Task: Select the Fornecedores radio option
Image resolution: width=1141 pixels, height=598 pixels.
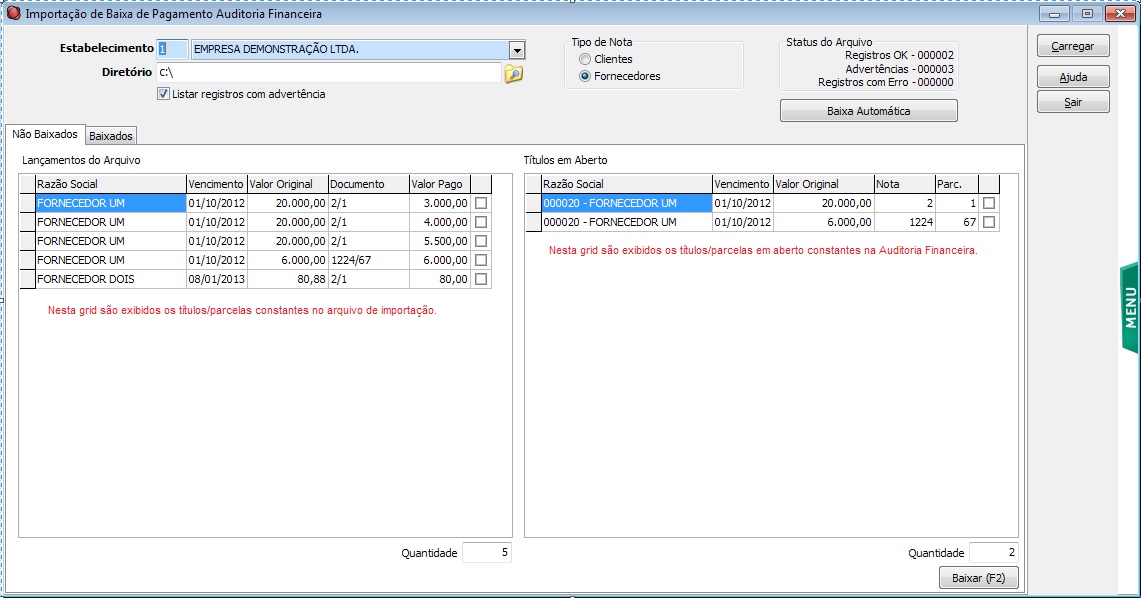Action: pyautogui.click(x=585, y=76)
